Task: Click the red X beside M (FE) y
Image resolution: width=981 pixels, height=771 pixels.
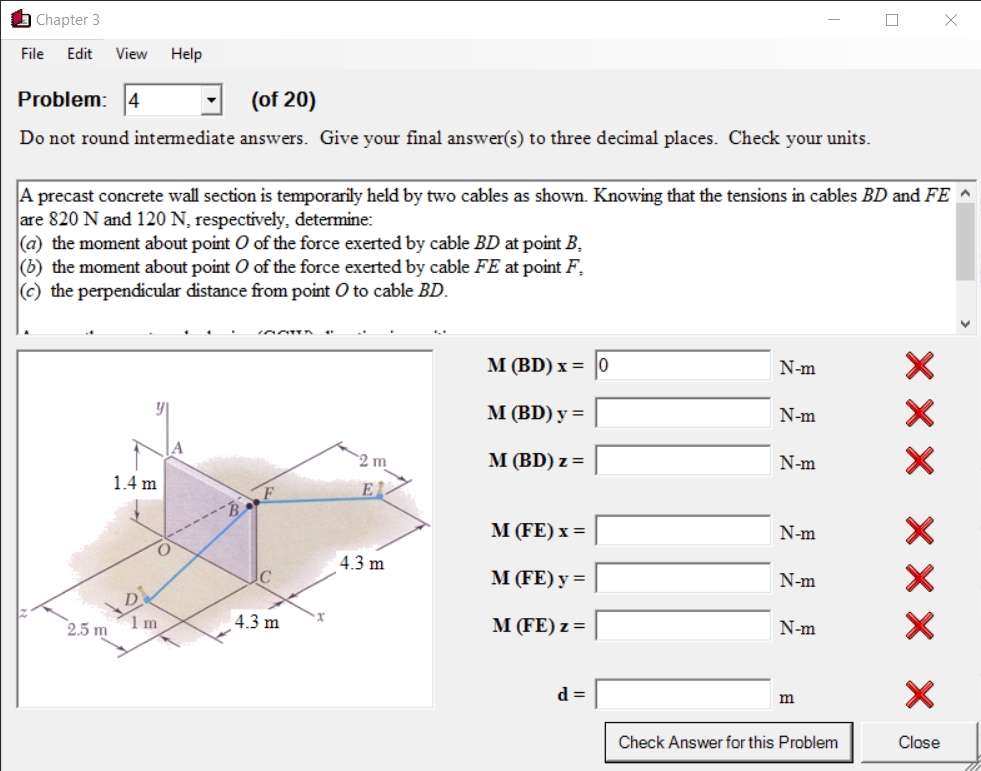Action: [x=919, y=578]
